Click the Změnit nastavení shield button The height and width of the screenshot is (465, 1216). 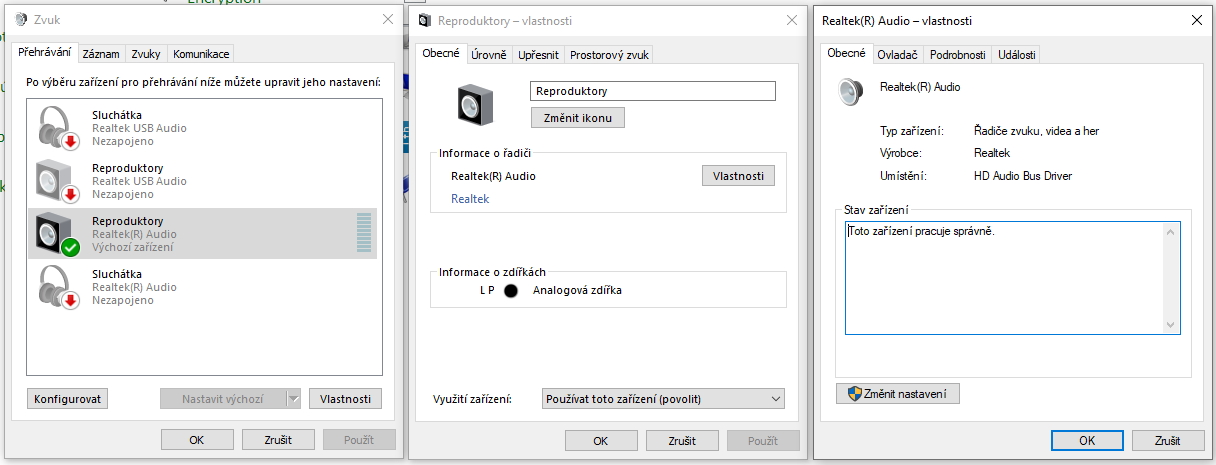pyautogui.click(x=897, y=393)
